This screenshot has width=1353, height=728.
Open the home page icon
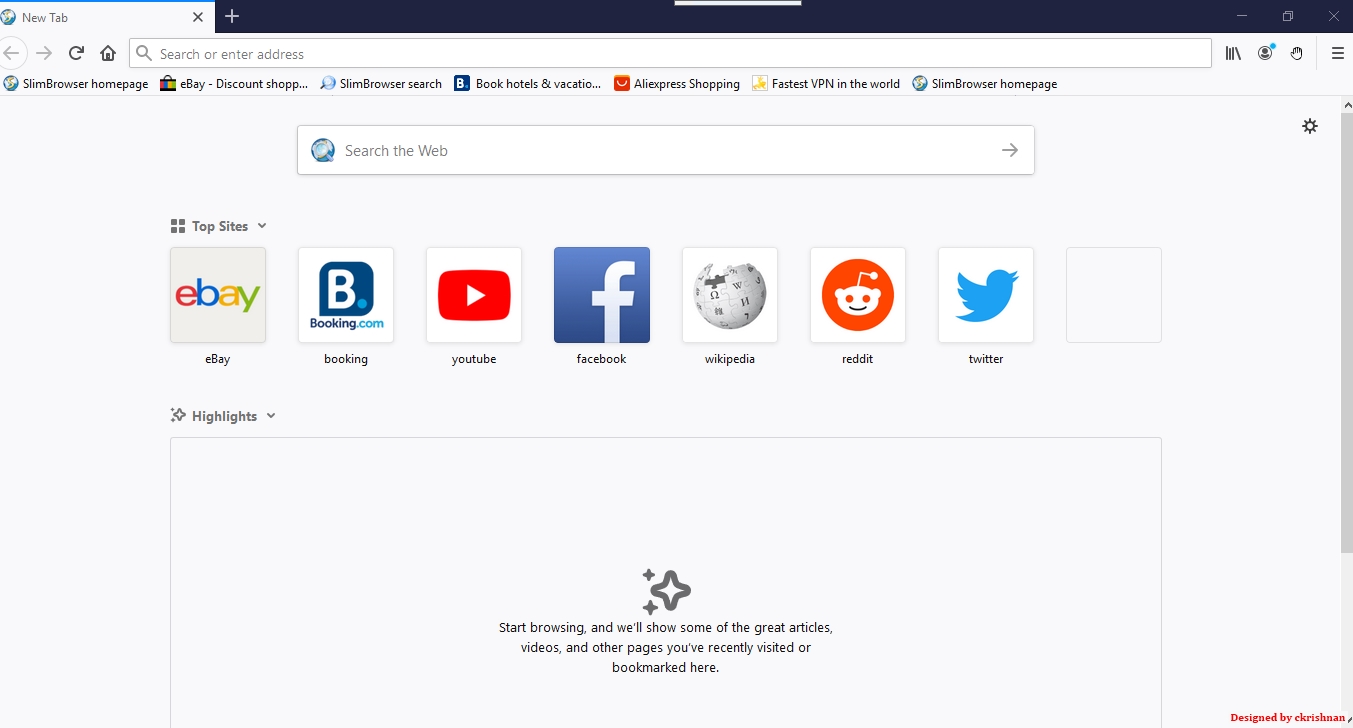coord(108,53)
